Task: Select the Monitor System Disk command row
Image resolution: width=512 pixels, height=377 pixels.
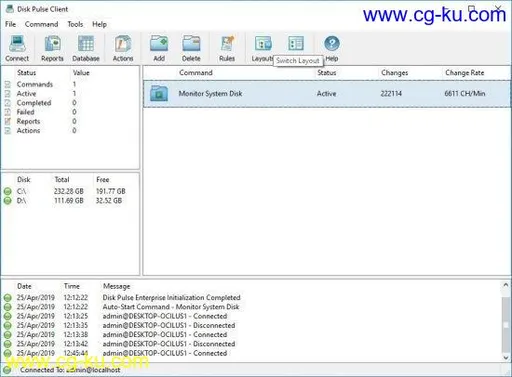Action: tap(327, 94)
